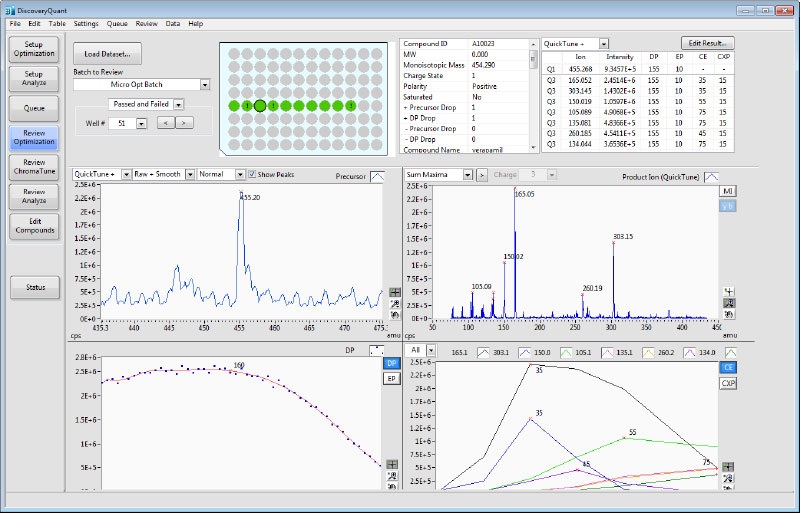The height and width of the screenshot is (513, 800).
Task: Select zoom tool on product ion graph
Action: click(x=728, y=302)
